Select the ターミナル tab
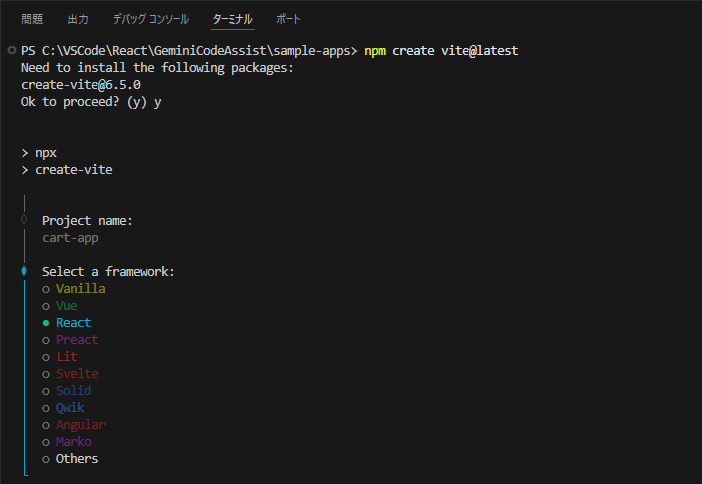 (232, 19)
